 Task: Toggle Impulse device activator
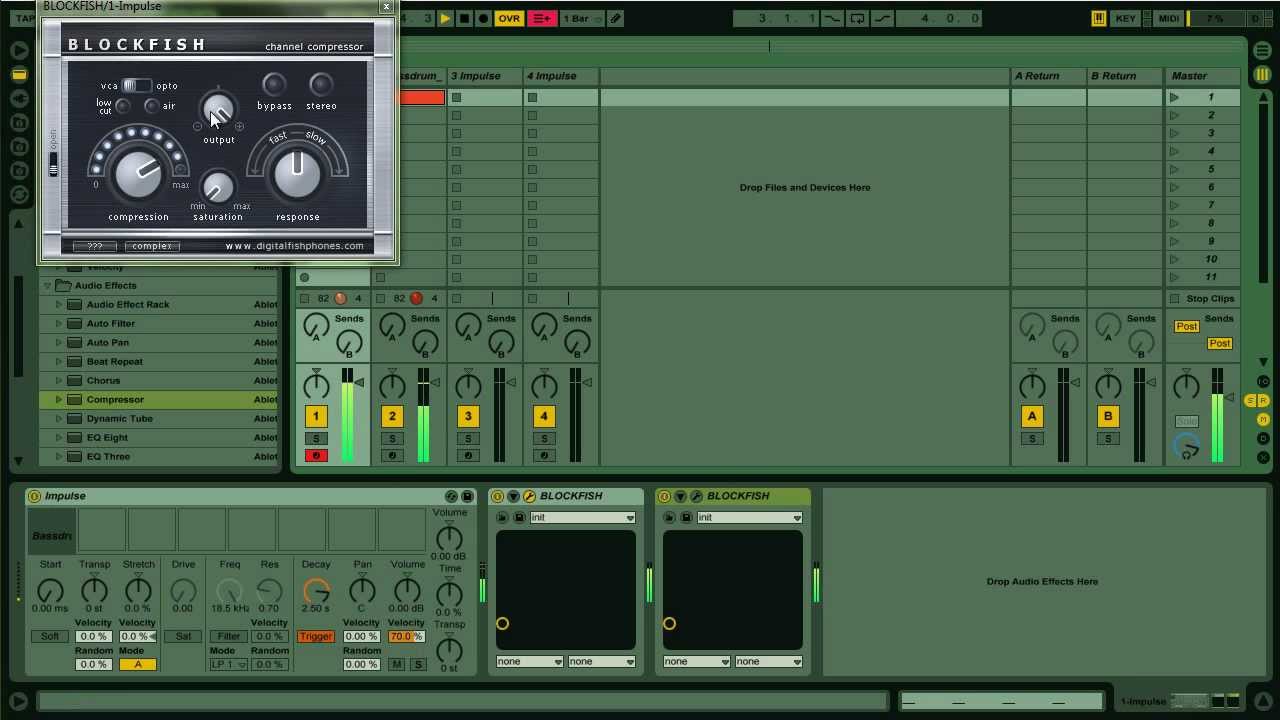tap(34, 496)
